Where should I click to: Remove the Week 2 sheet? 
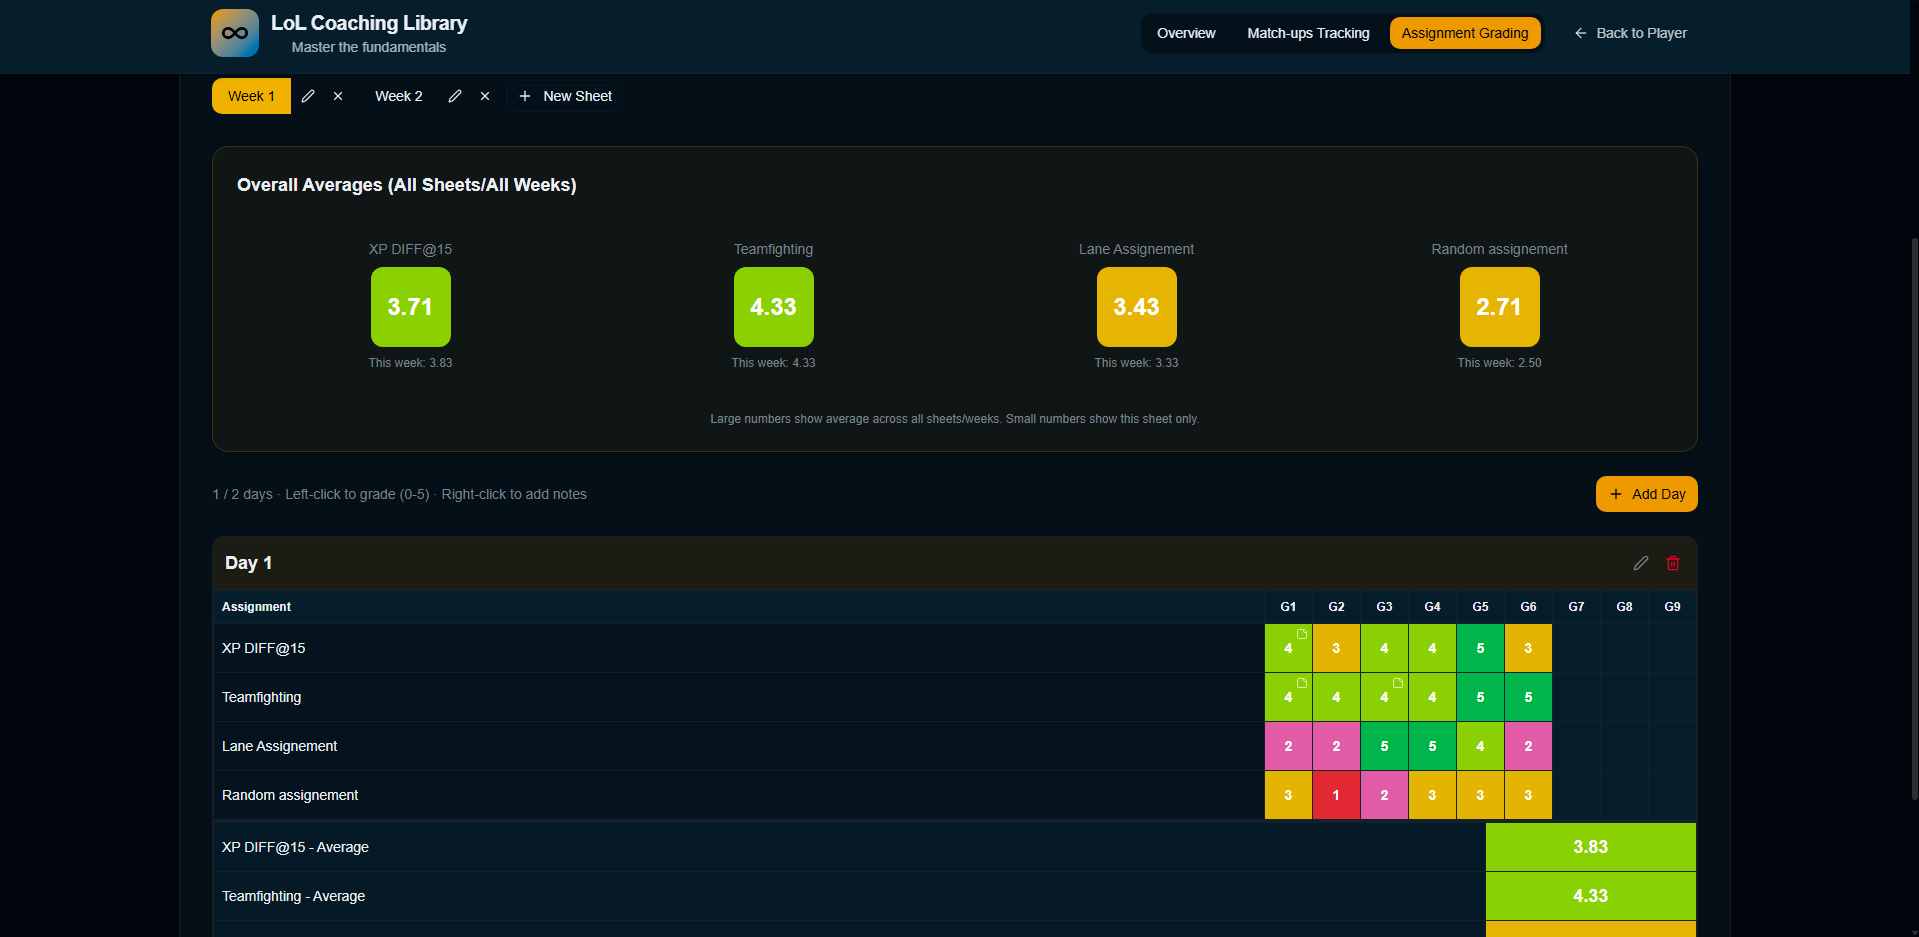pos(485,96)
